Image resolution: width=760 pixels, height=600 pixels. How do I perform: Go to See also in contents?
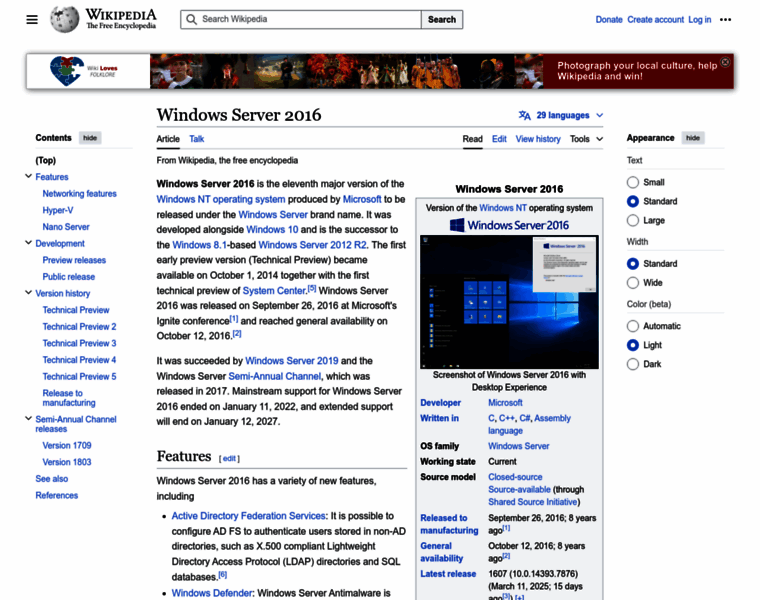[52, 479]
